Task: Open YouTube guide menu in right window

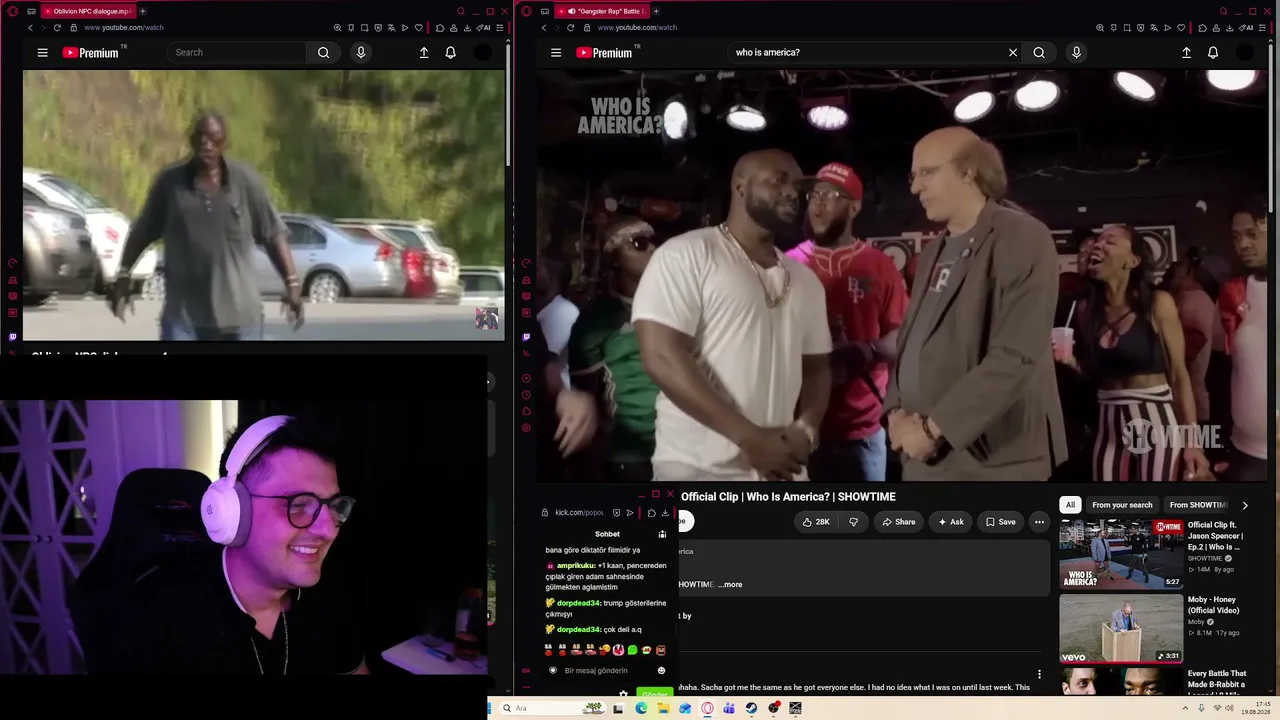Action: [x=556, y=53]
